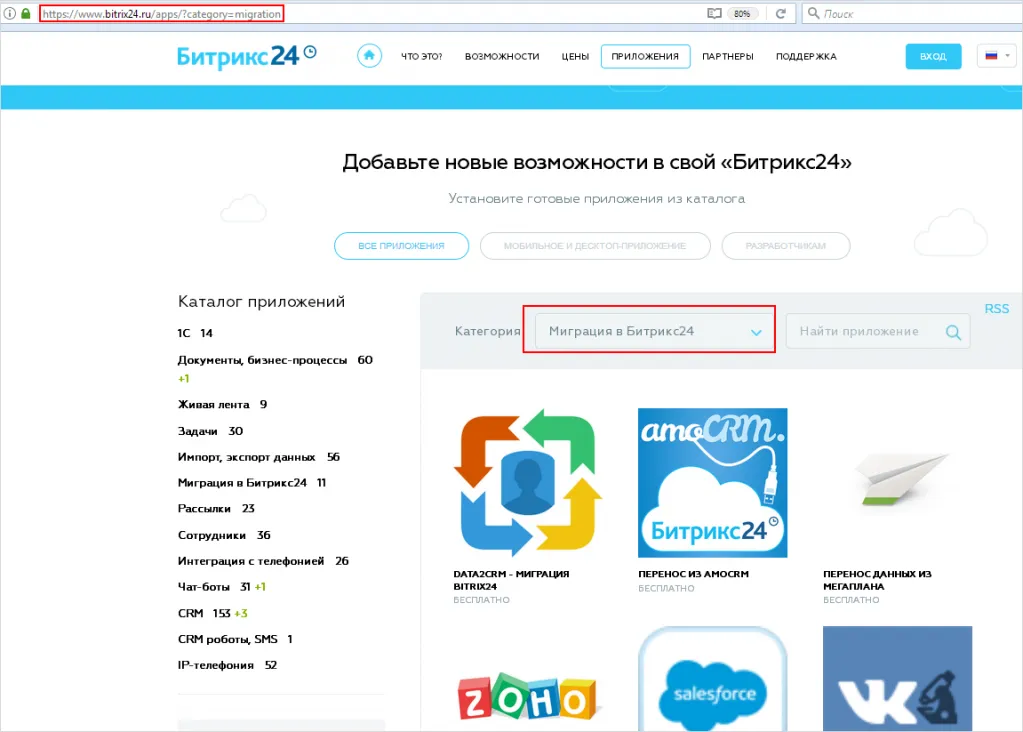Select 'Чат-боты' category in catalog
Screen dimensions: 1023x732
pos(207,587)
